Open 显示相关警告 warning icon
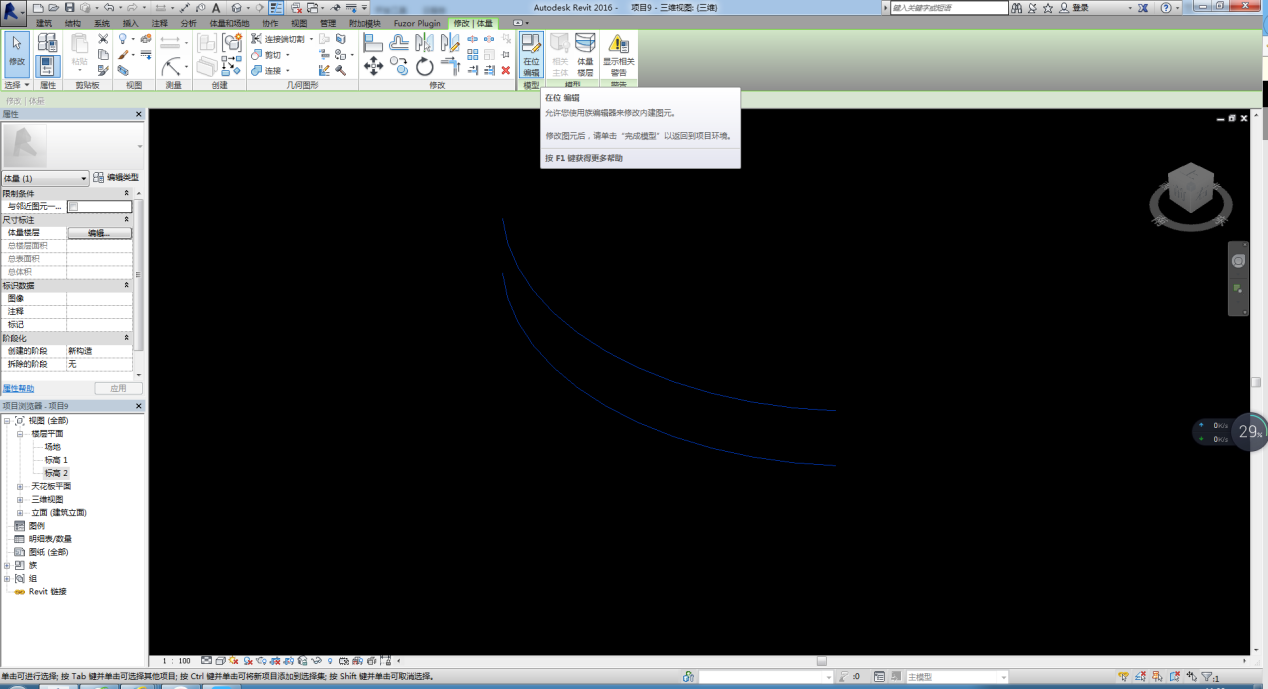The width and height of the screenshot is (1268, 689). [x=618, y=54]
